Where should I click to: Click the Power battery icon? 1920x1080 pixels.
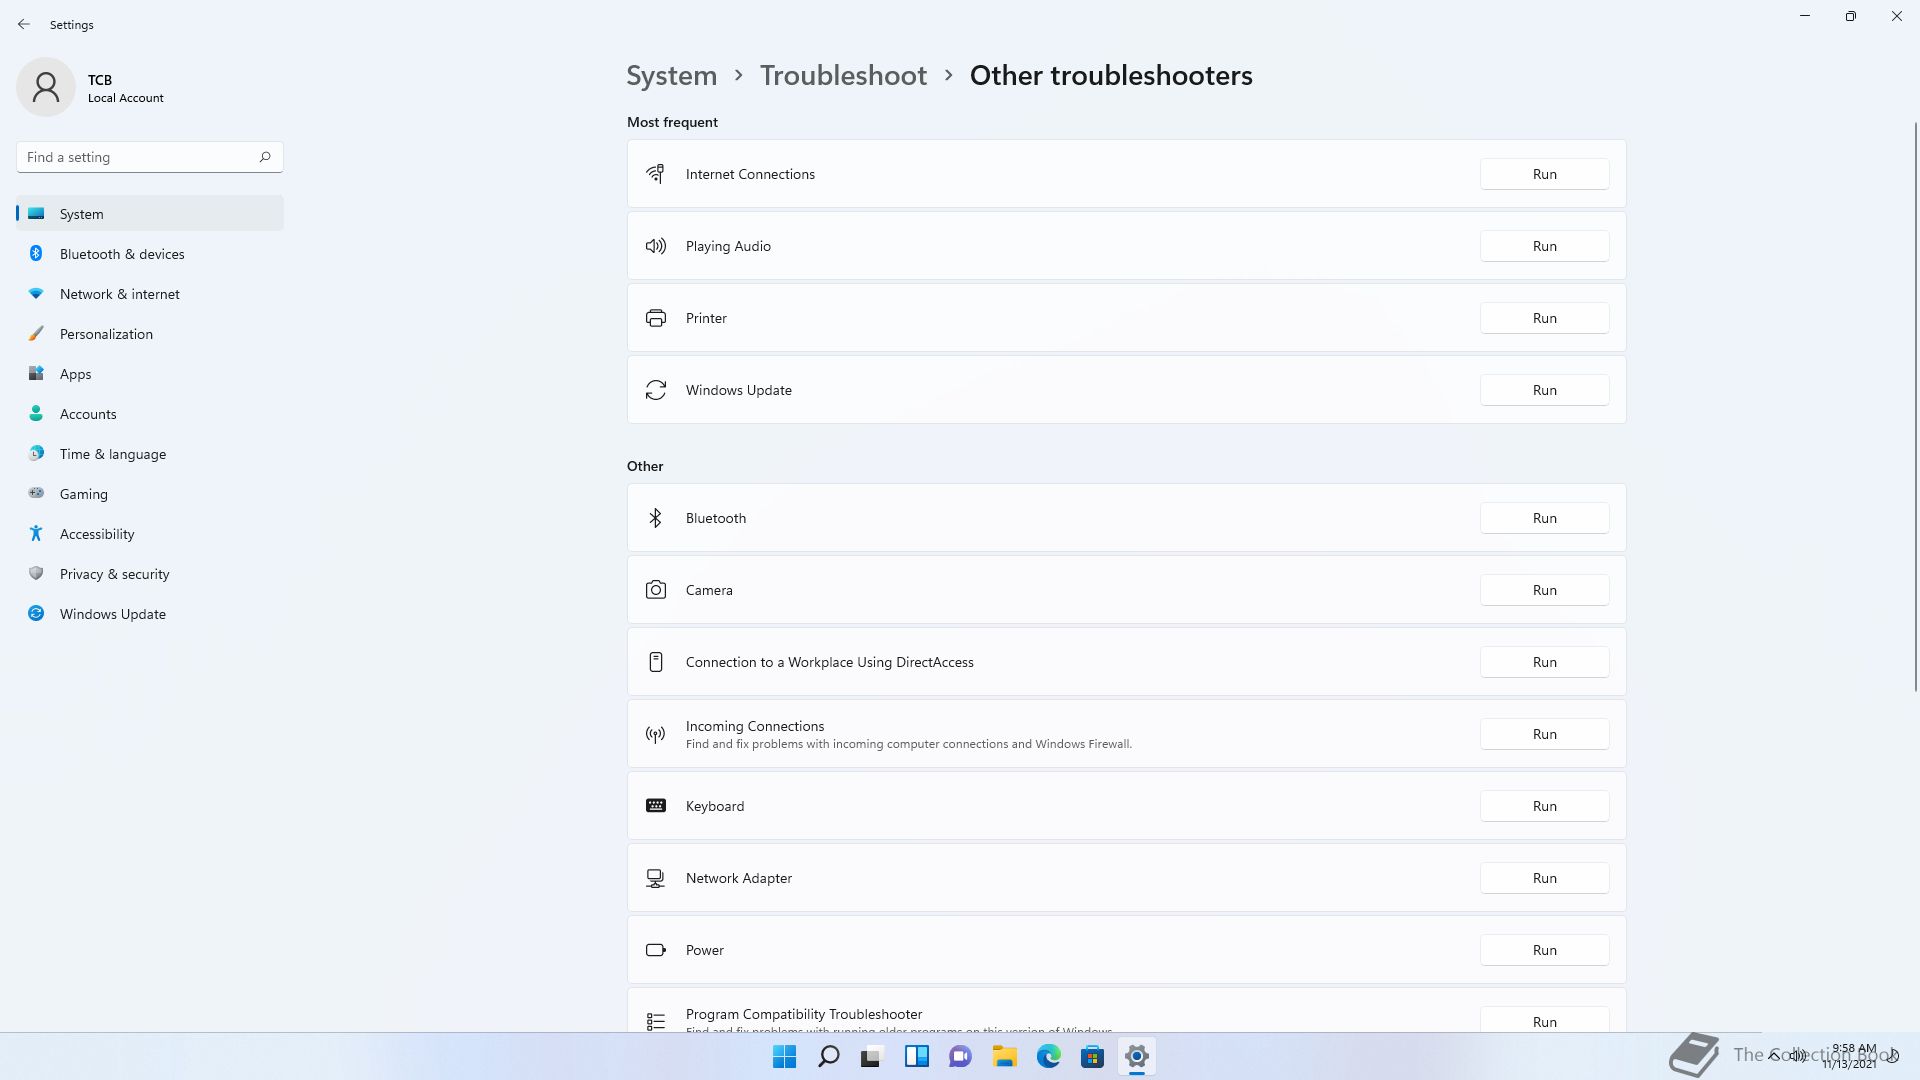point(655,950)
